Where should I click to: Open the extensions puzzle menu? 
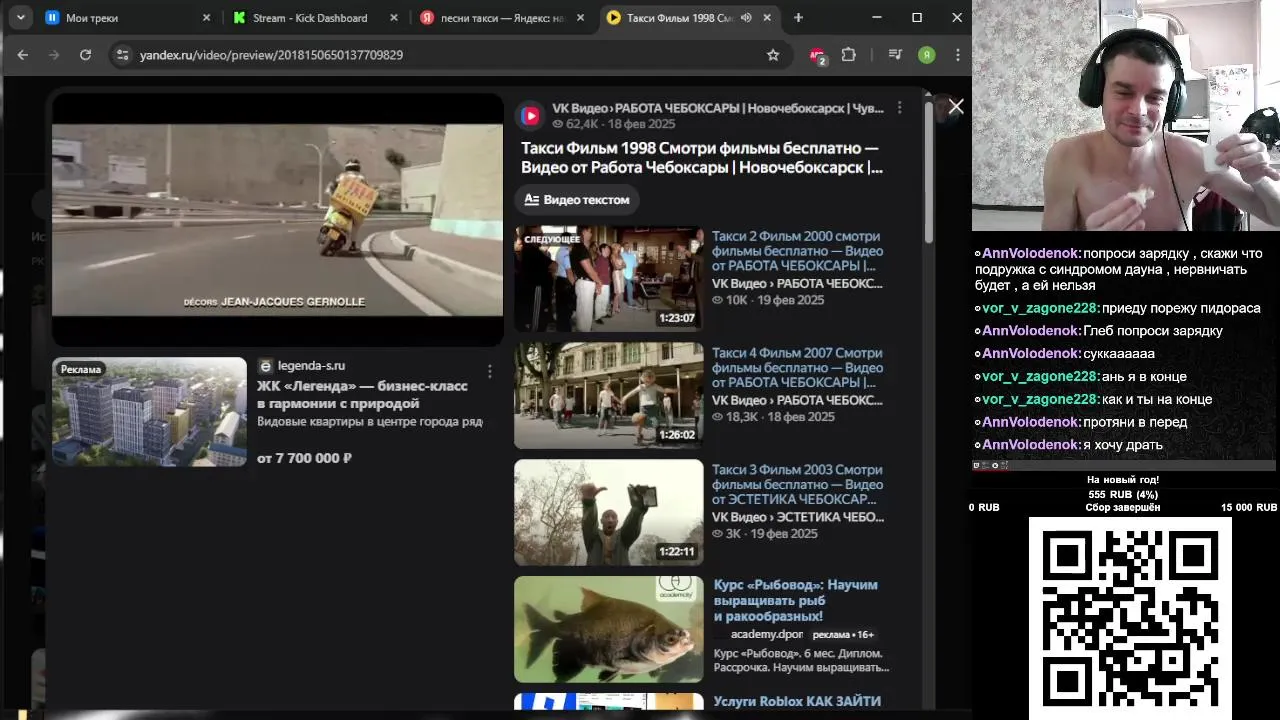pyautogui.click(x=849, y=55)
